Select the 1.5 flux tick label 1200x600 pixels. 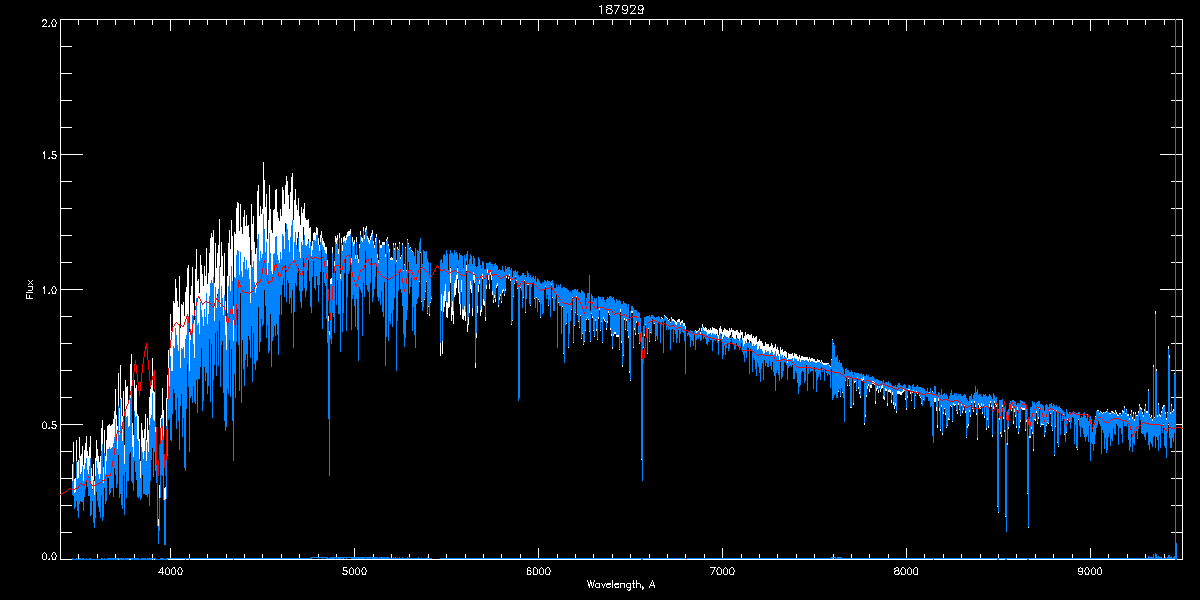pos(49,156)
